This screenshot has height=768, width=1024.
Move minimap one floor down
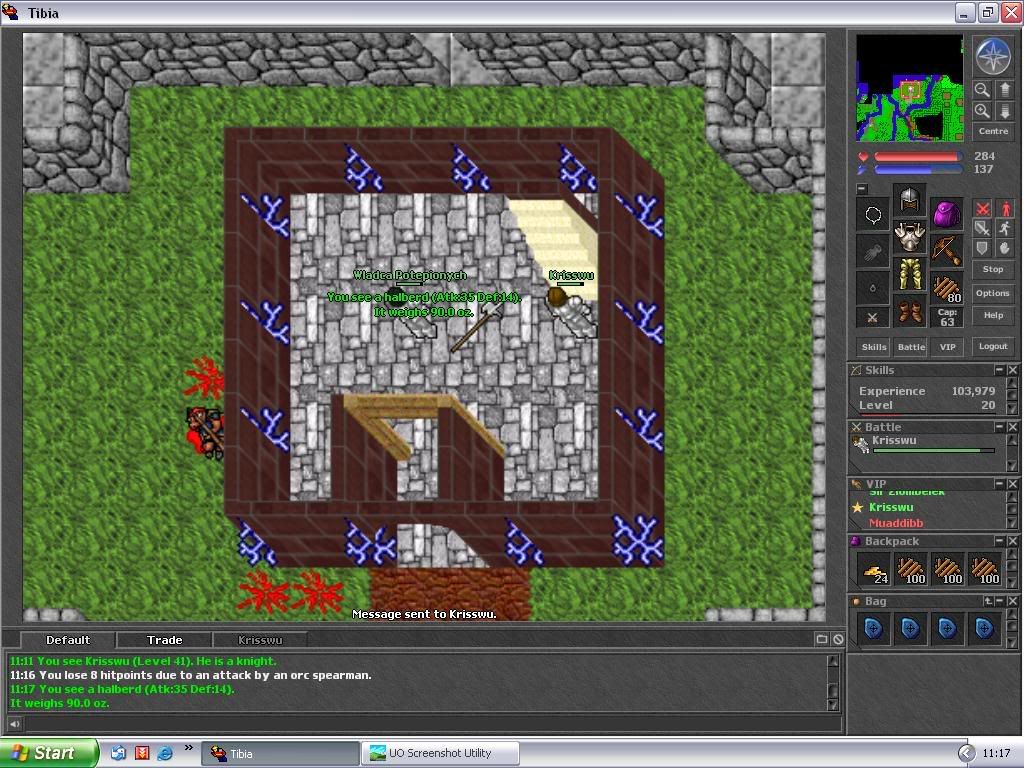(1004, 111)
